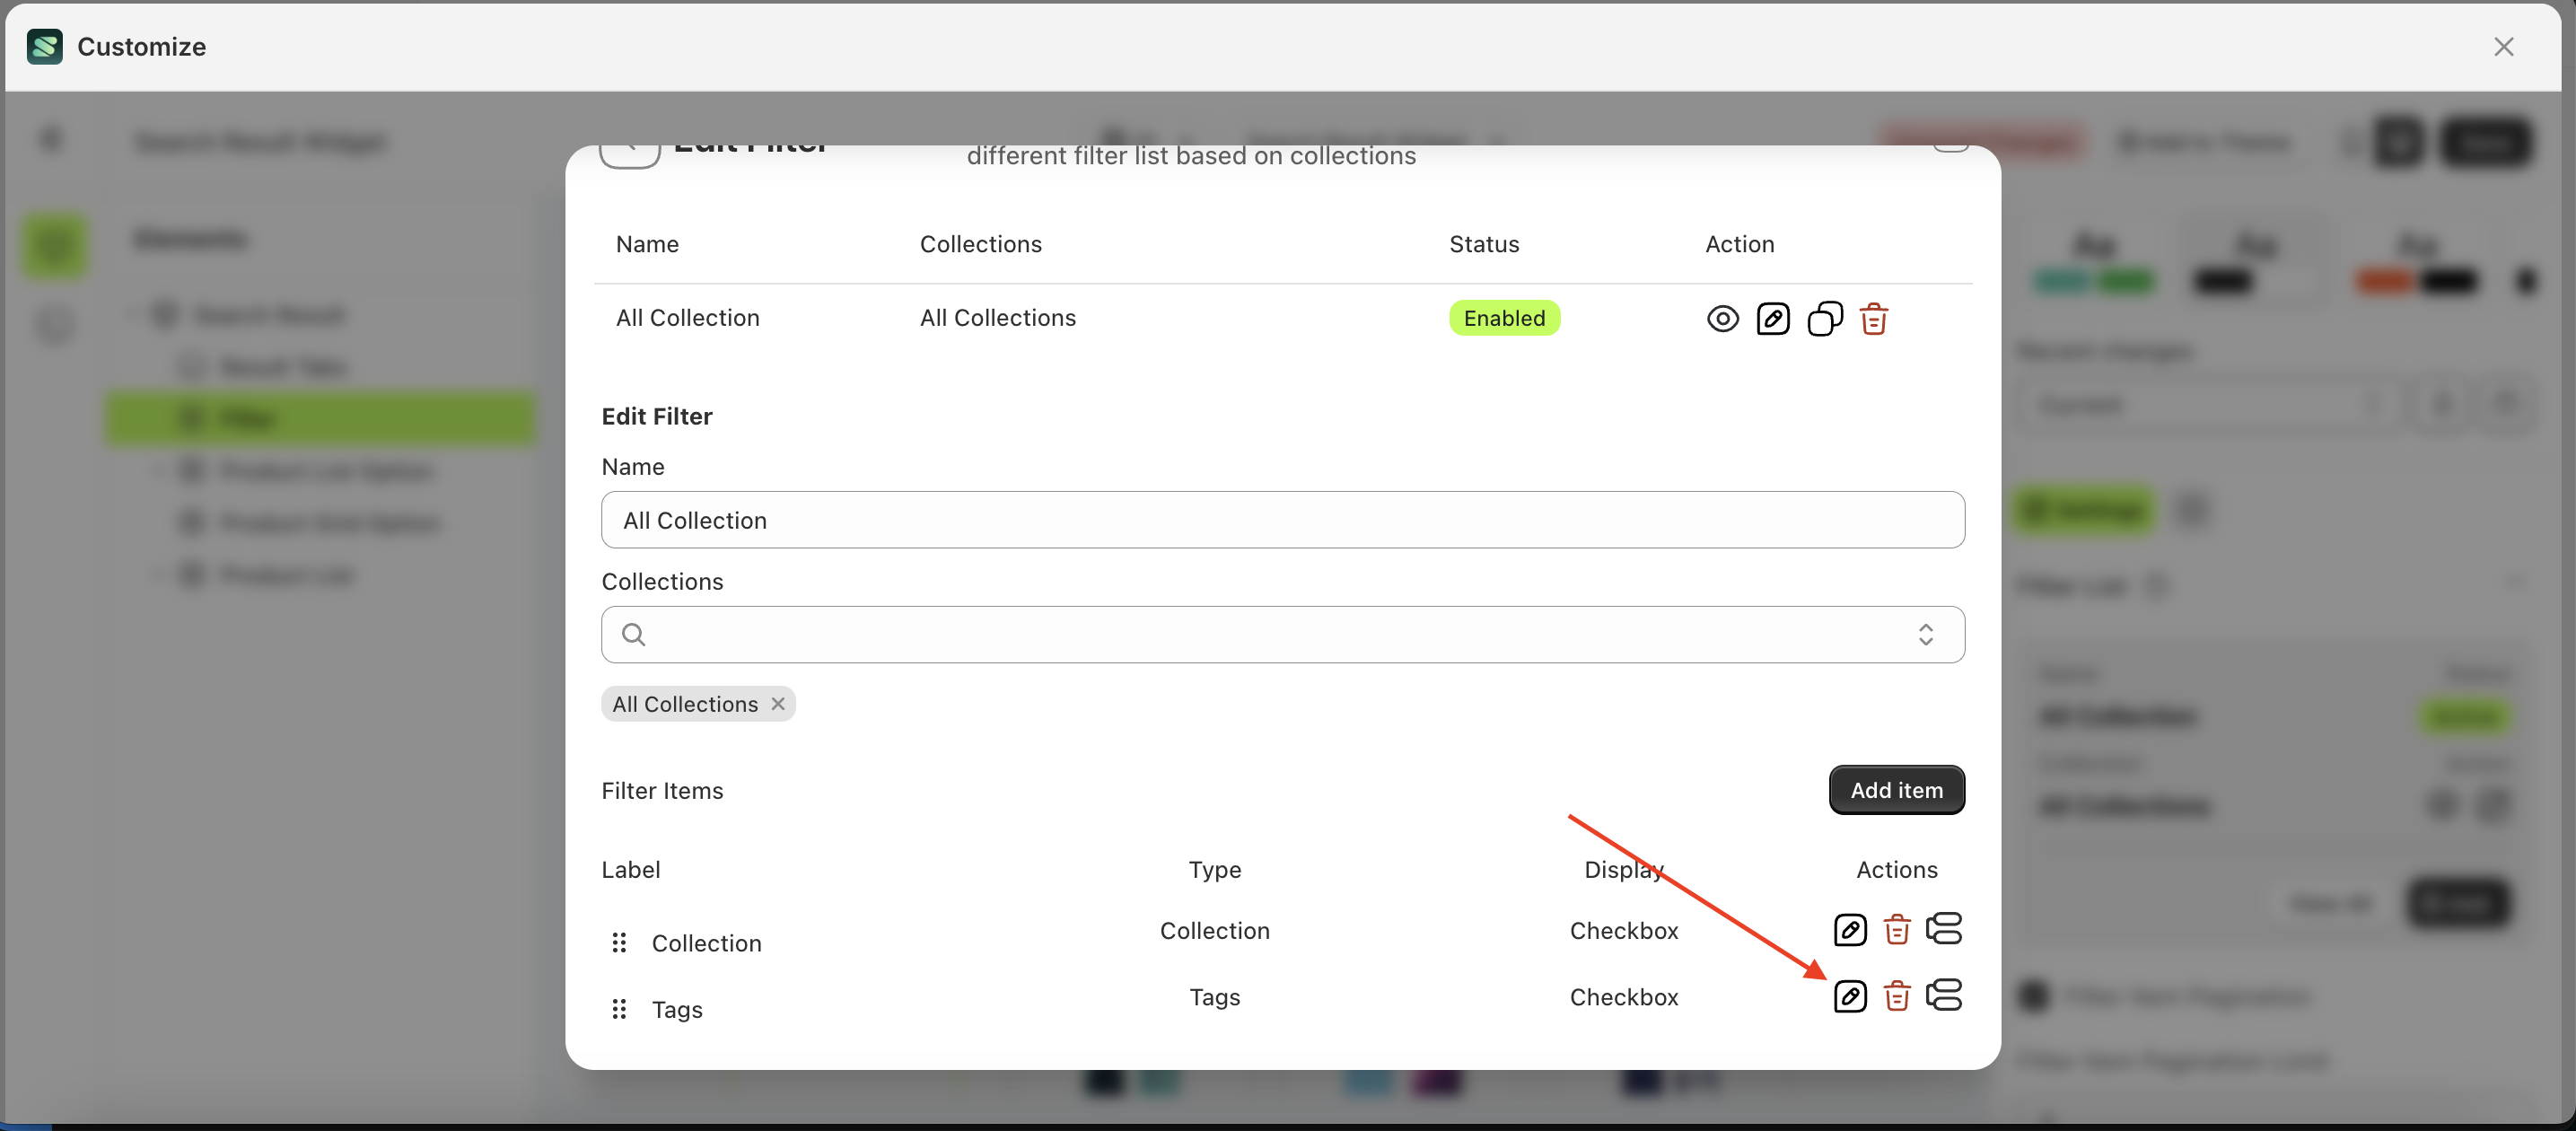Click inside the Name field showing All Collection
Screen dimensions: 2576x1131
1283,519
